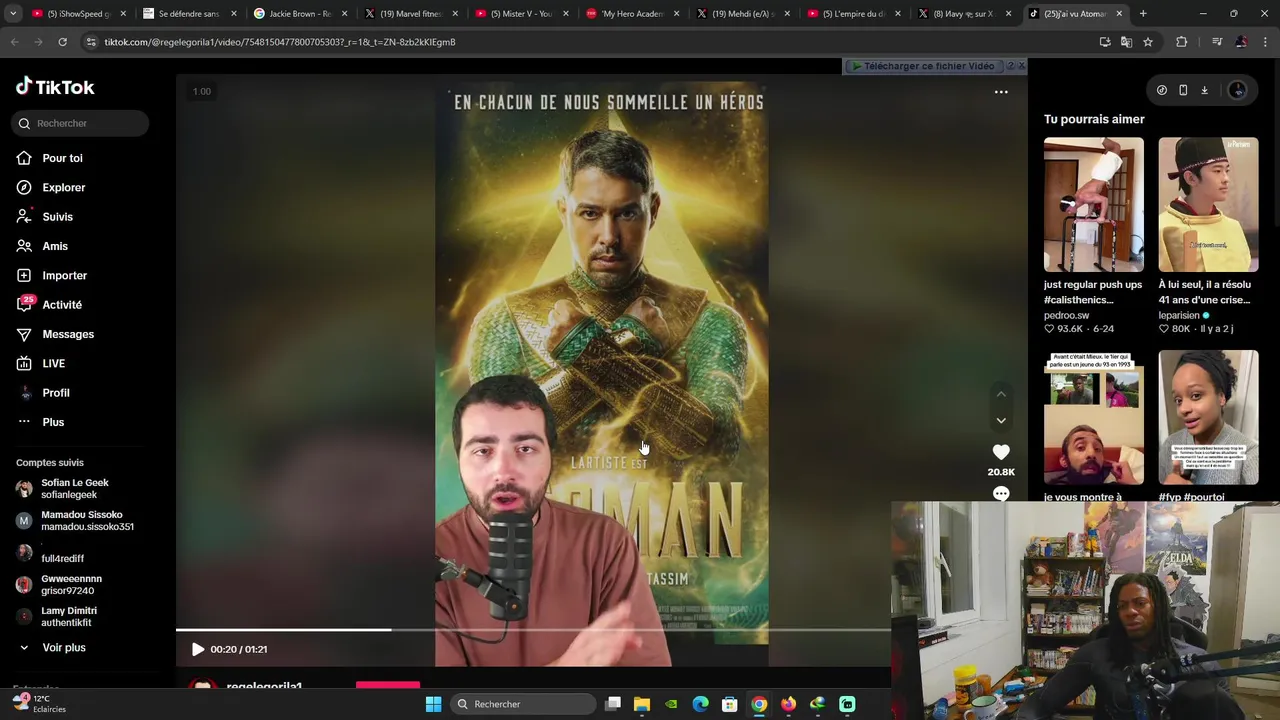Open the #fyp #pourtoi video thumbnail
This screenshot has height=720, width=1280.
tap(1208, 417)
